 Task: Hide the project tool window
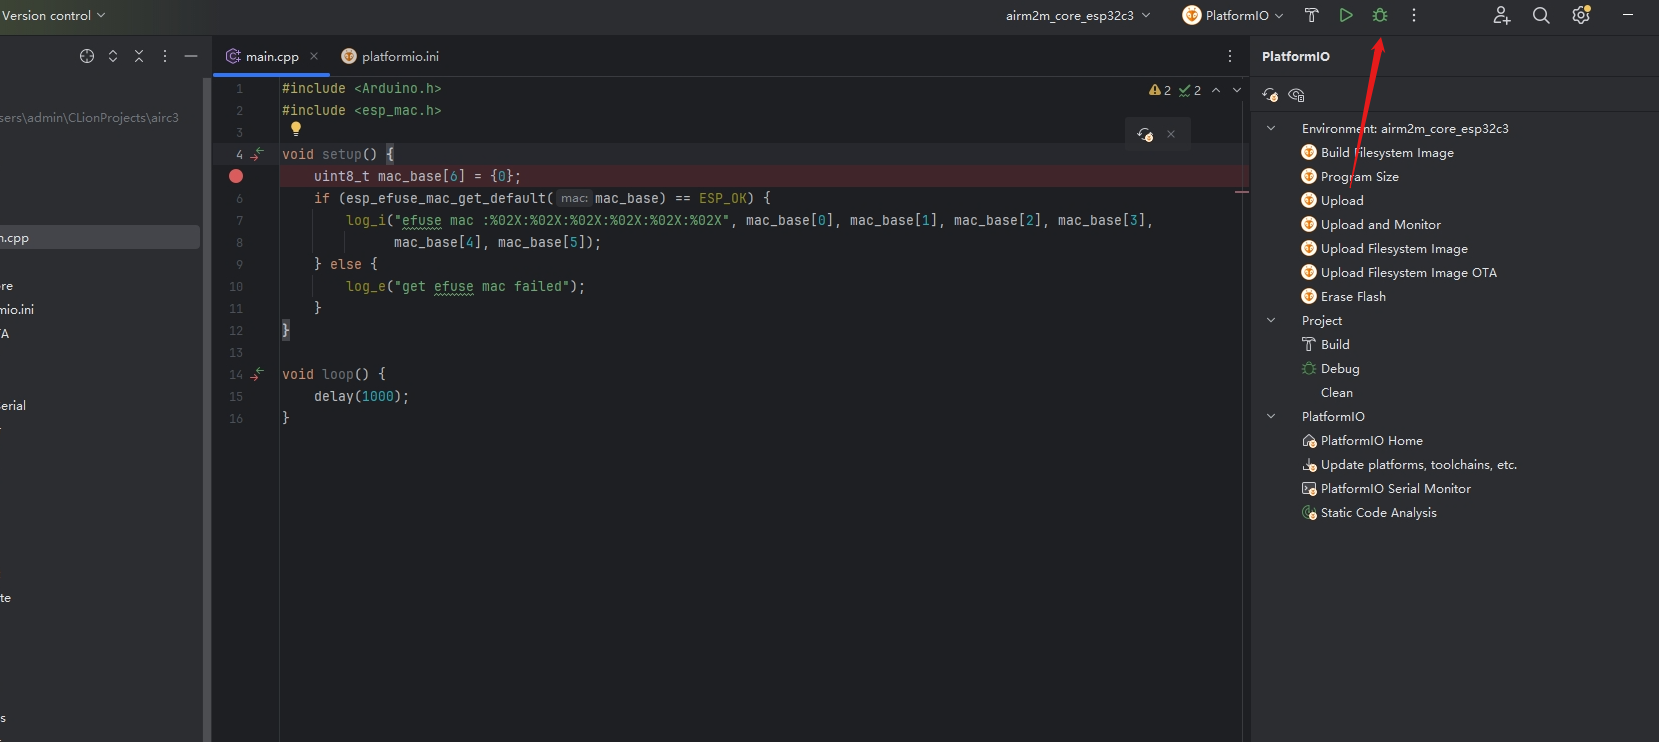[191, 56]
